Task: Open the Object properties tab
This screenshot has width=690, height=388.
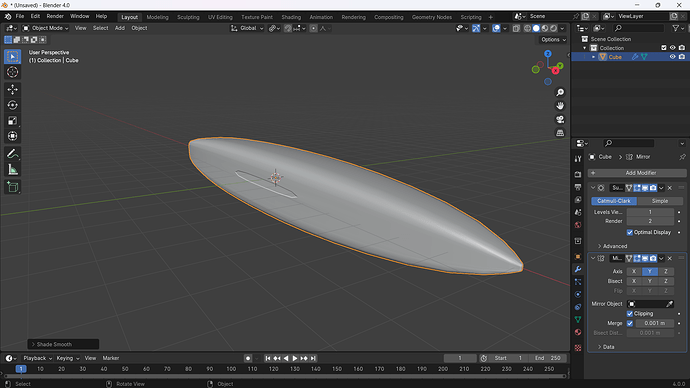Action: (578, 256)
